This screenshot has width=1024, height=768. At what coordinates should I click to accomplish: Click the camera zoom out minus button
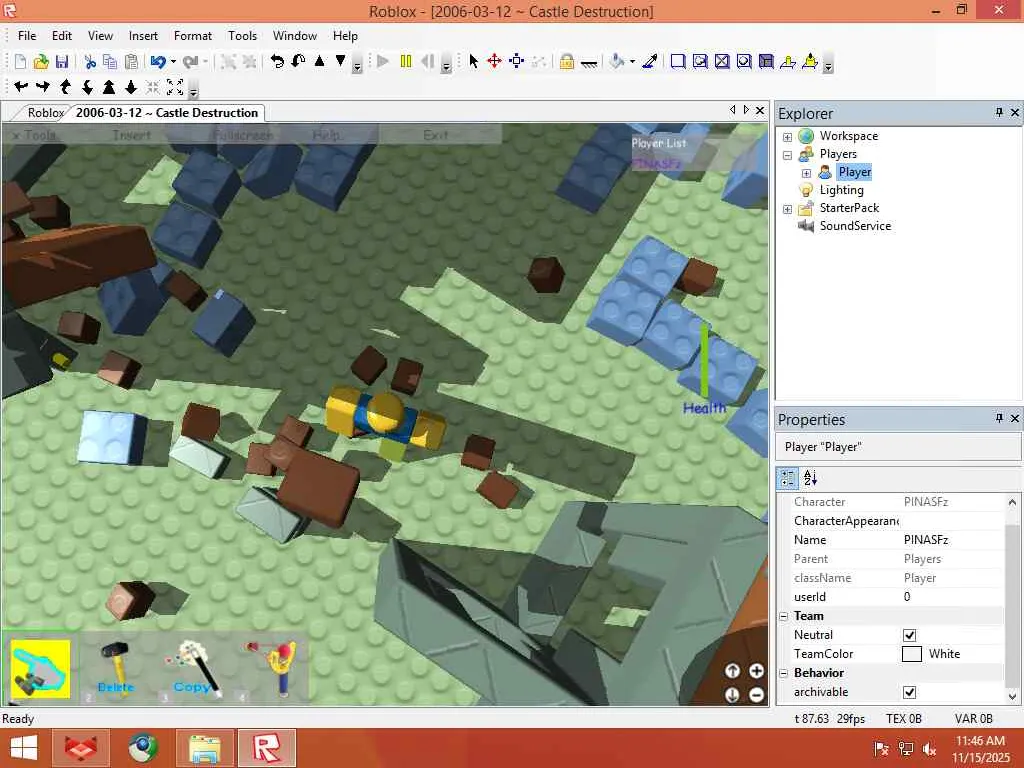click(x=756, y=695)
